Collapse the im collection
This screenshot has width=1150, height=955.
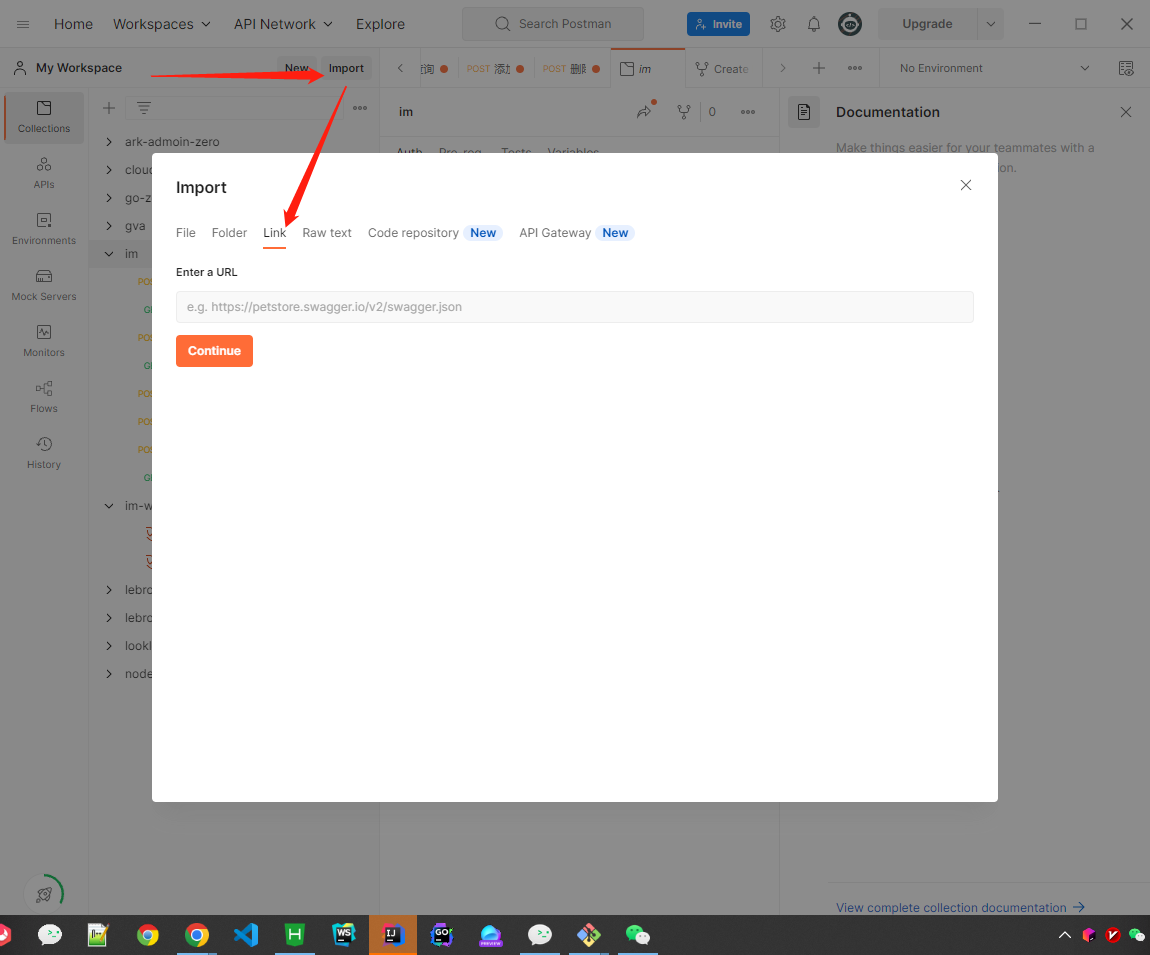click(109, 254)
